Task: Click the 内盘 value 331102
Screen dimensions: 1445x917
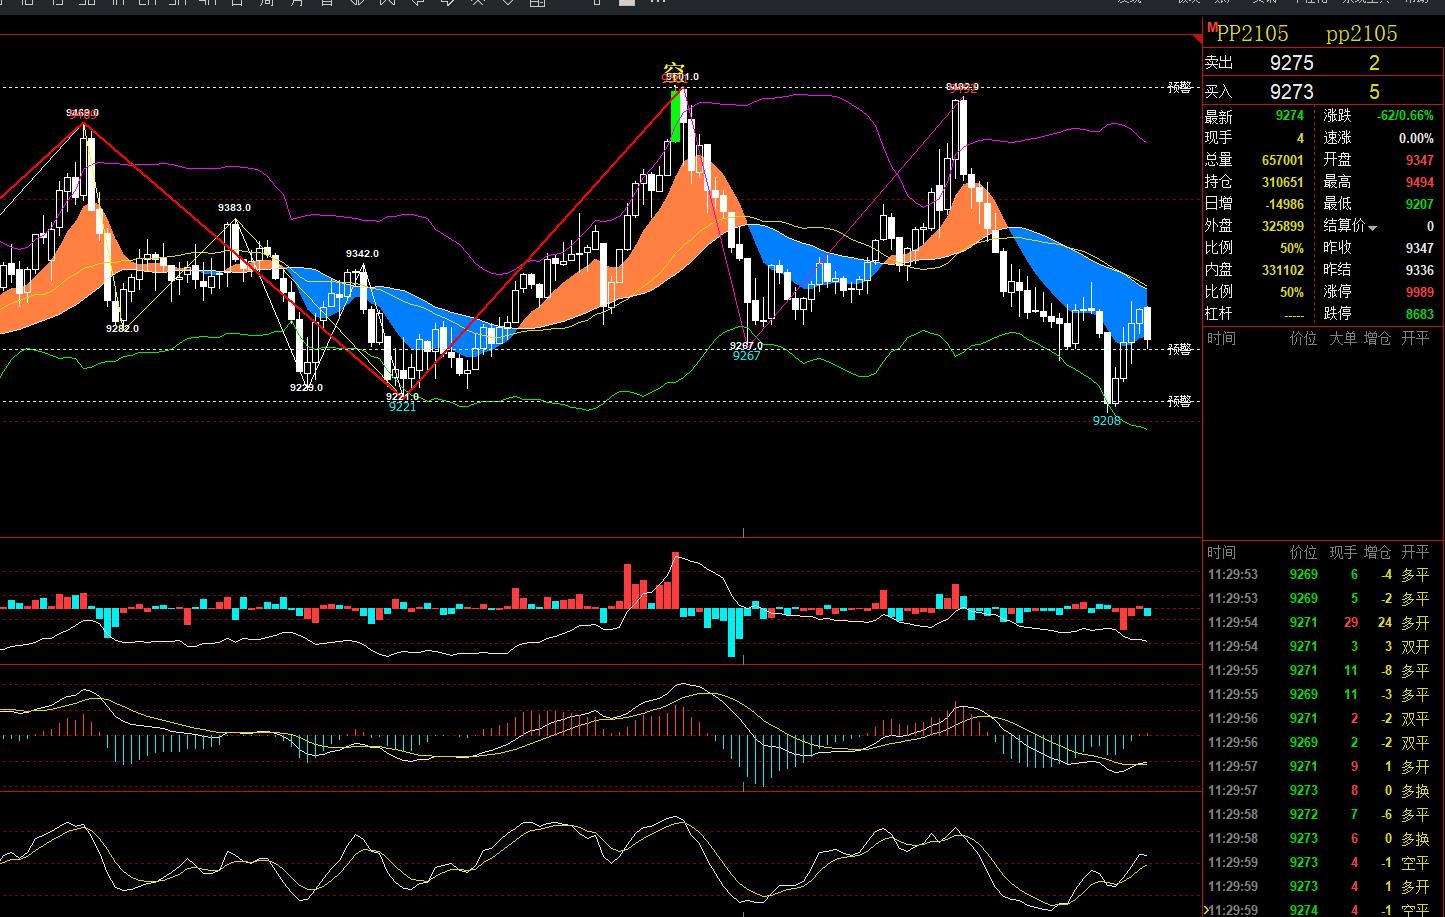Action: [1283, 270]
